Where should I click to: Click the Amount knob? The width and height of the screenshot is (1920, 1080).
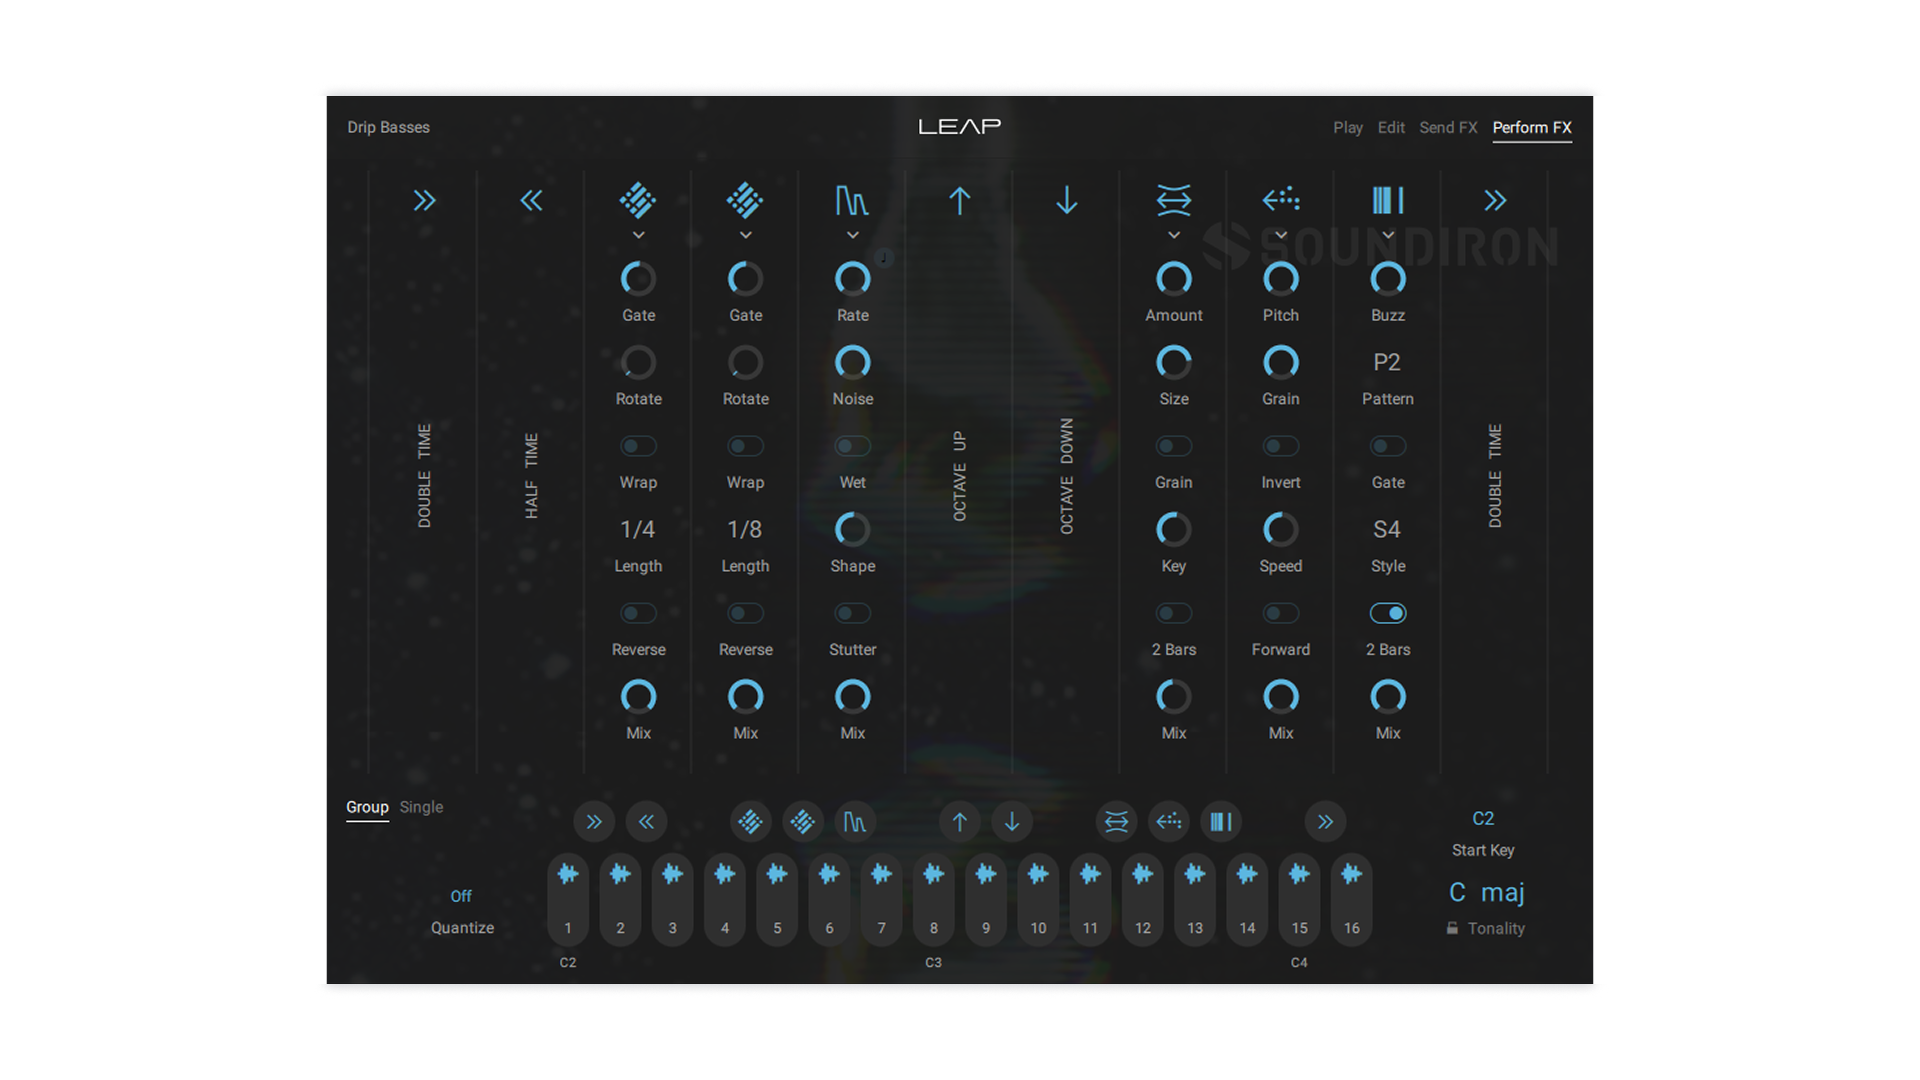(1174, 279)
